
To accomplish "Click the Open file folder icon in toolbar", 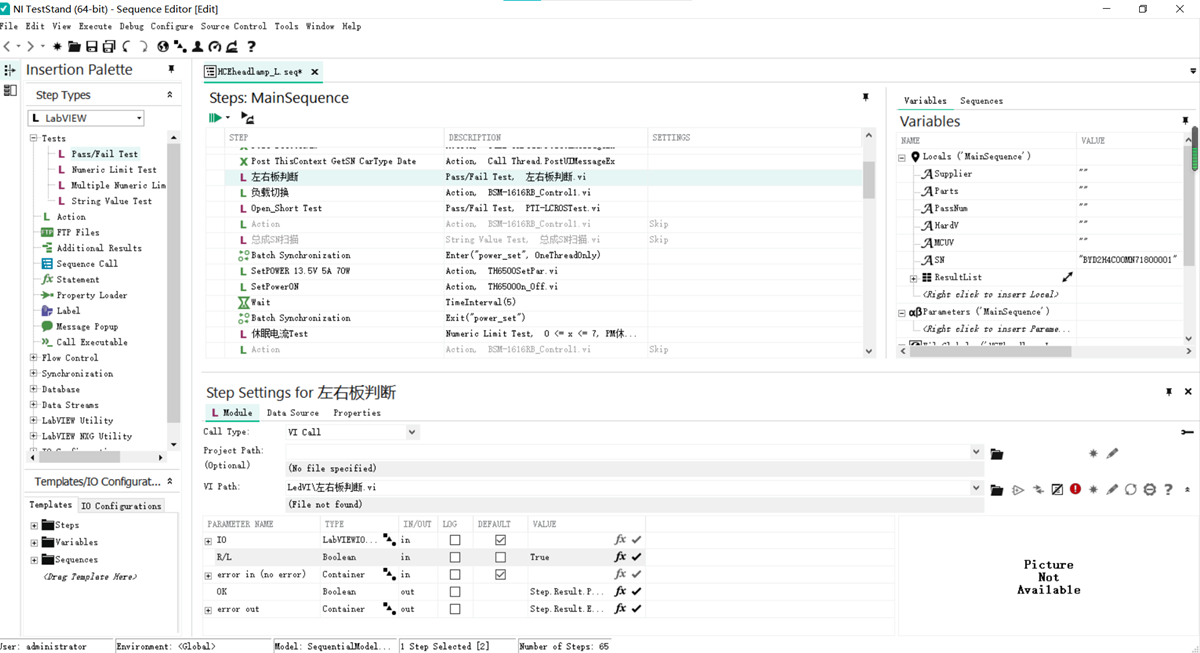I will click(x=75, y=47).
